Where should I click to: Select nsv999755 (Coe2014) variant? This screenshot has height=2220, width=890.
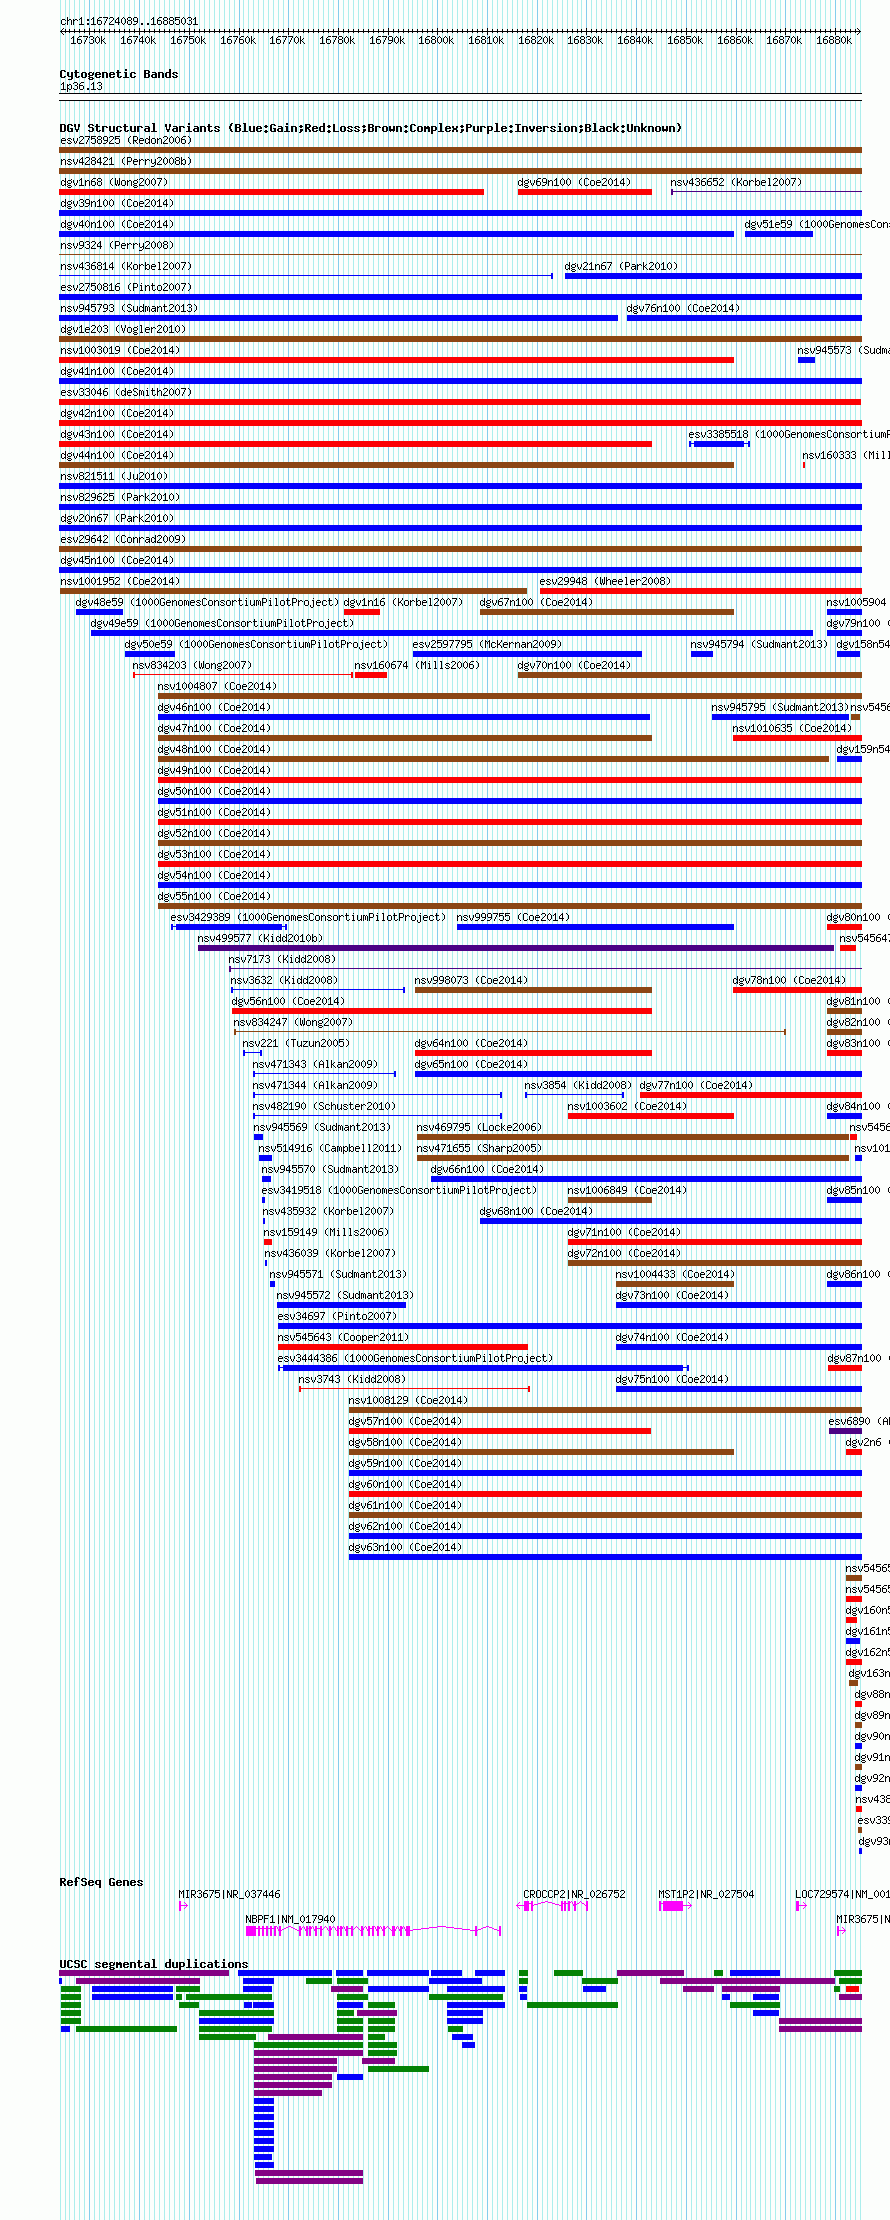point(513,918)
